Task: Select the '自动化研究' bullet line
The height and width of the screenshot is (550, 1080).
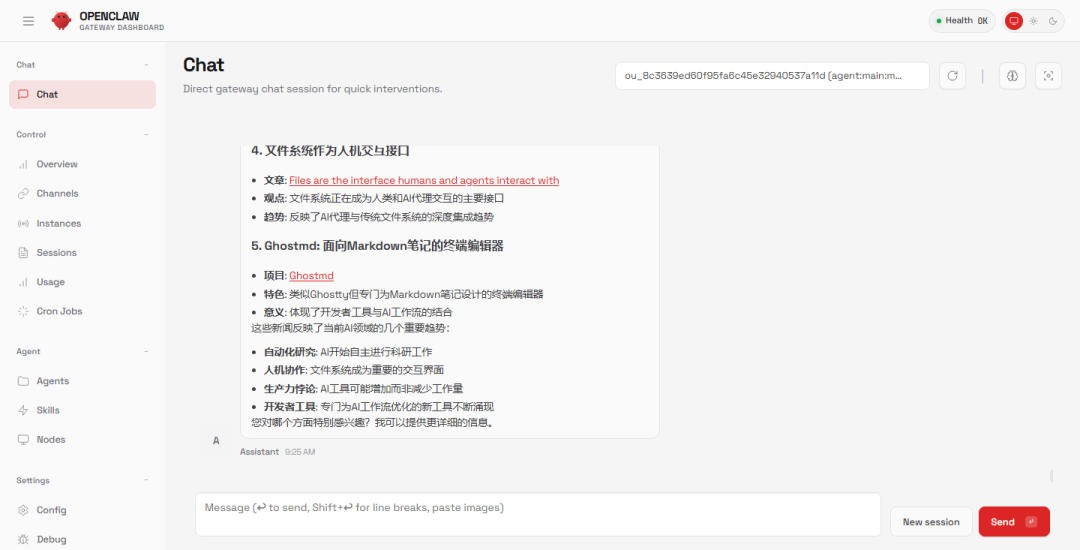Action: coord(348,352)
